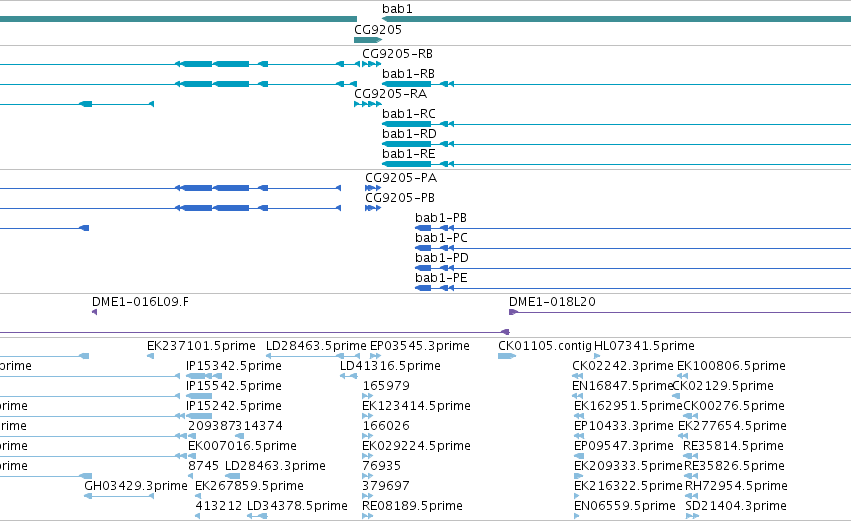
Task: Select the EK100806.5prime EST label
Action: (731, 366)
